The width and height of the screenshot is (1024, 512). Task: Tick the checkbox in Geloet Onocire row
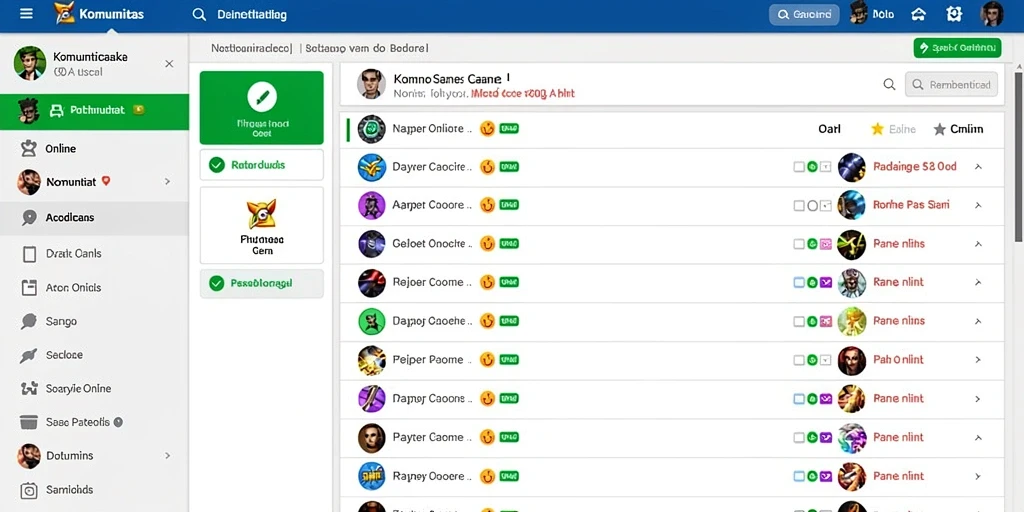(x=799, y=244)
